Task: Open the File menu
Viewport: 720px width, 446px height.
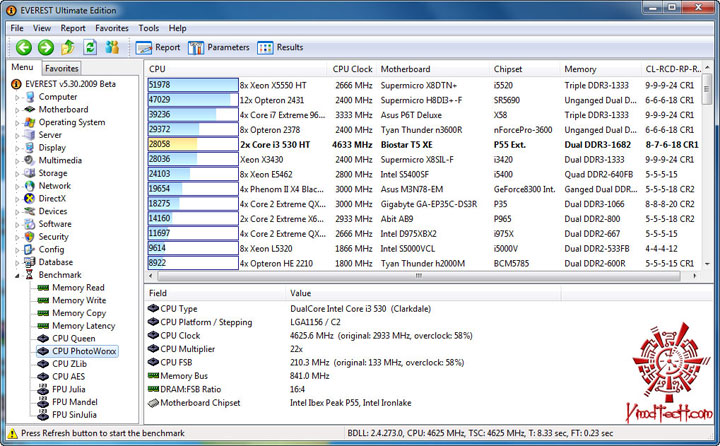Action: pyautogui.click(x=17, y=28)
